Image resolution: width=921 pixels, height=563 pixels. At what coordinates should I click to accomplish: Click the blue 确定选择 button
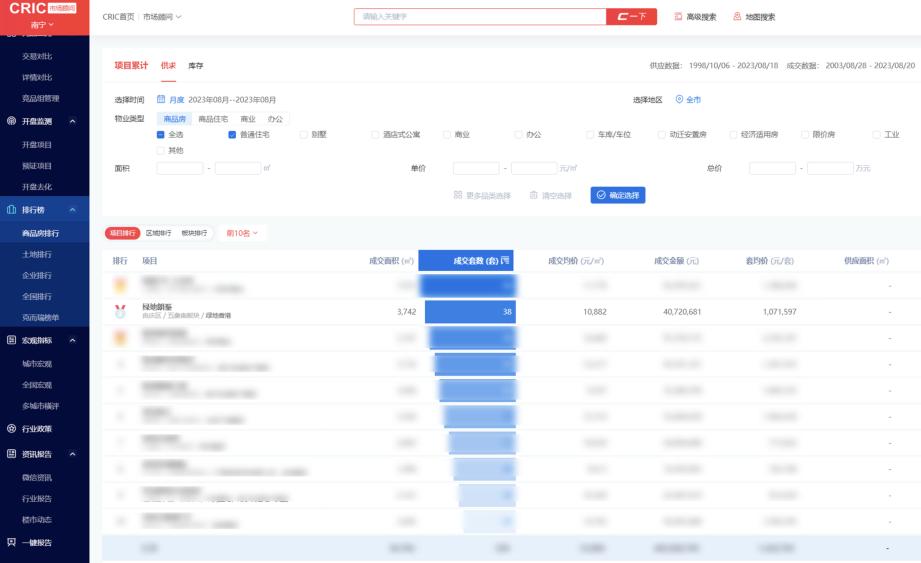tap(617, 195)
